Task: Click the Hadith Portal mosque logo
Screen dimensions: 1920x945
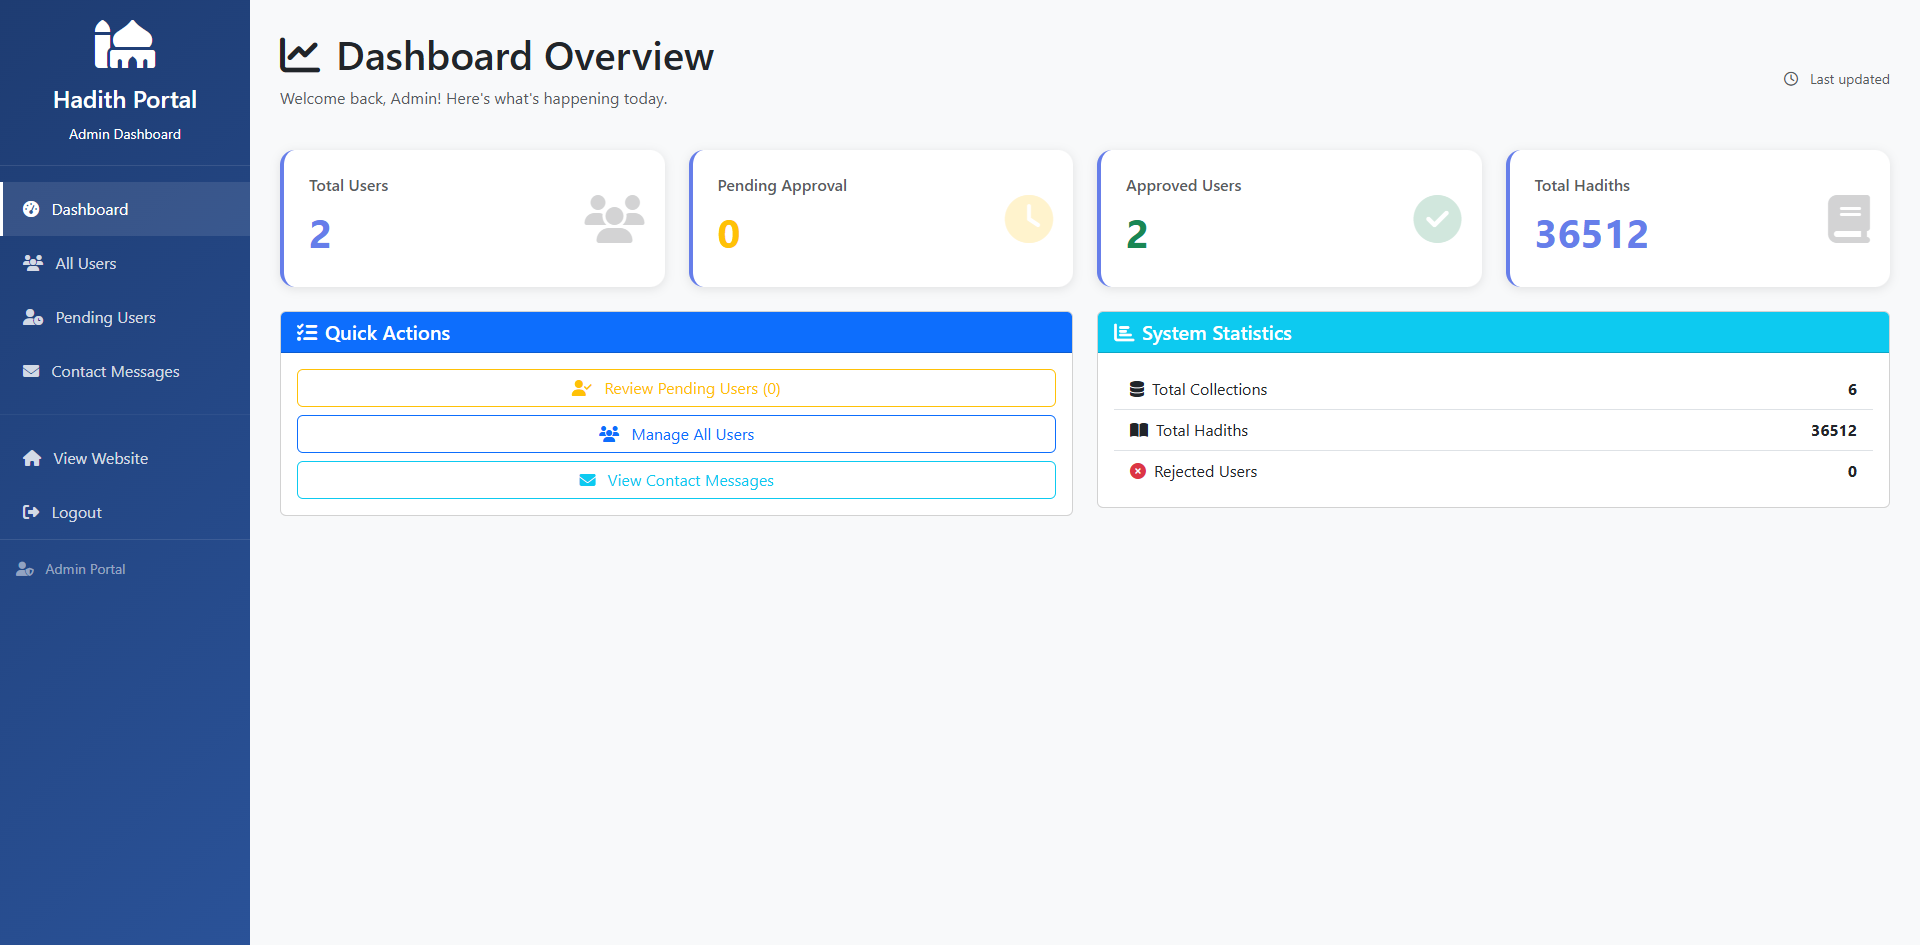Action: coord(125,45)
